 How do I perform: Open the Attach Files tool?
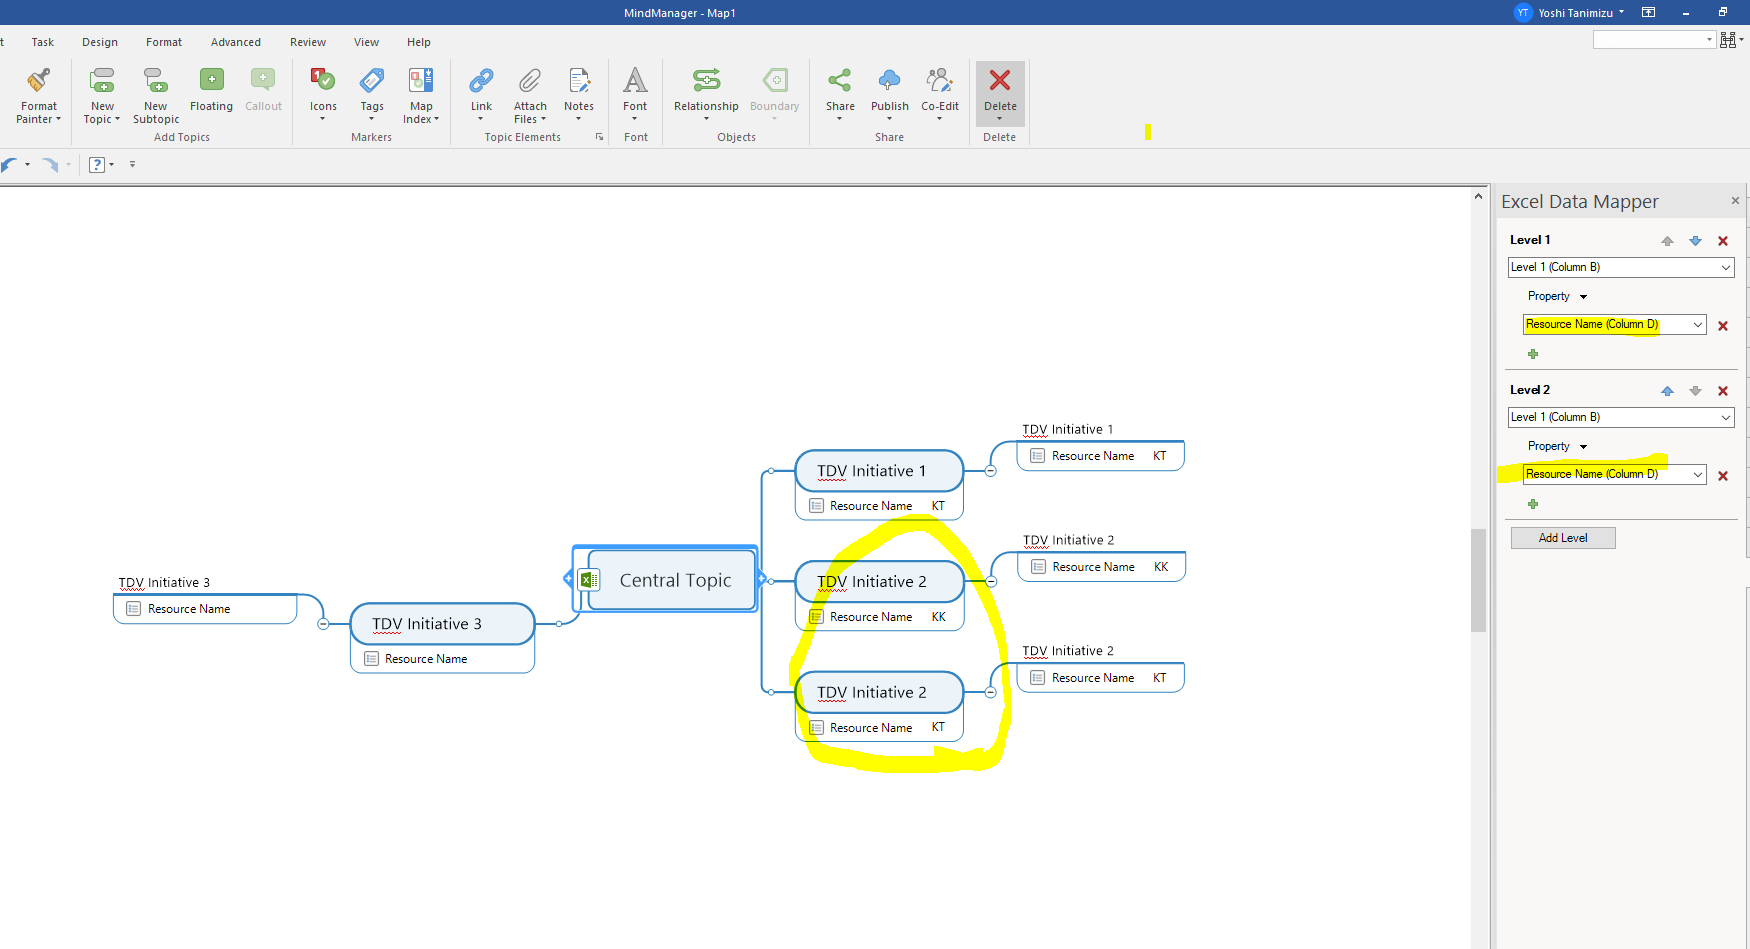pos(530,81)
